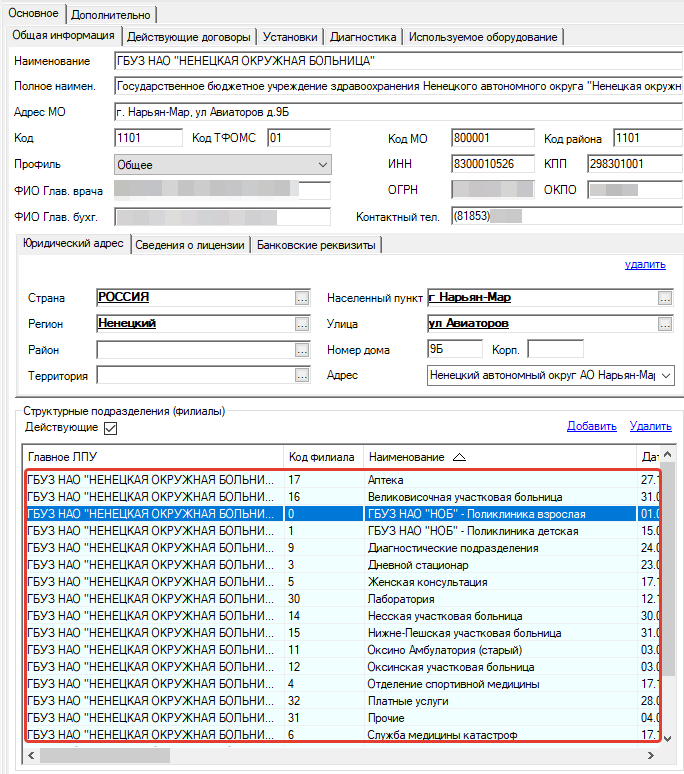Click the Номер дома field with 9Б
684x774 pixels.
click(455, 349)
